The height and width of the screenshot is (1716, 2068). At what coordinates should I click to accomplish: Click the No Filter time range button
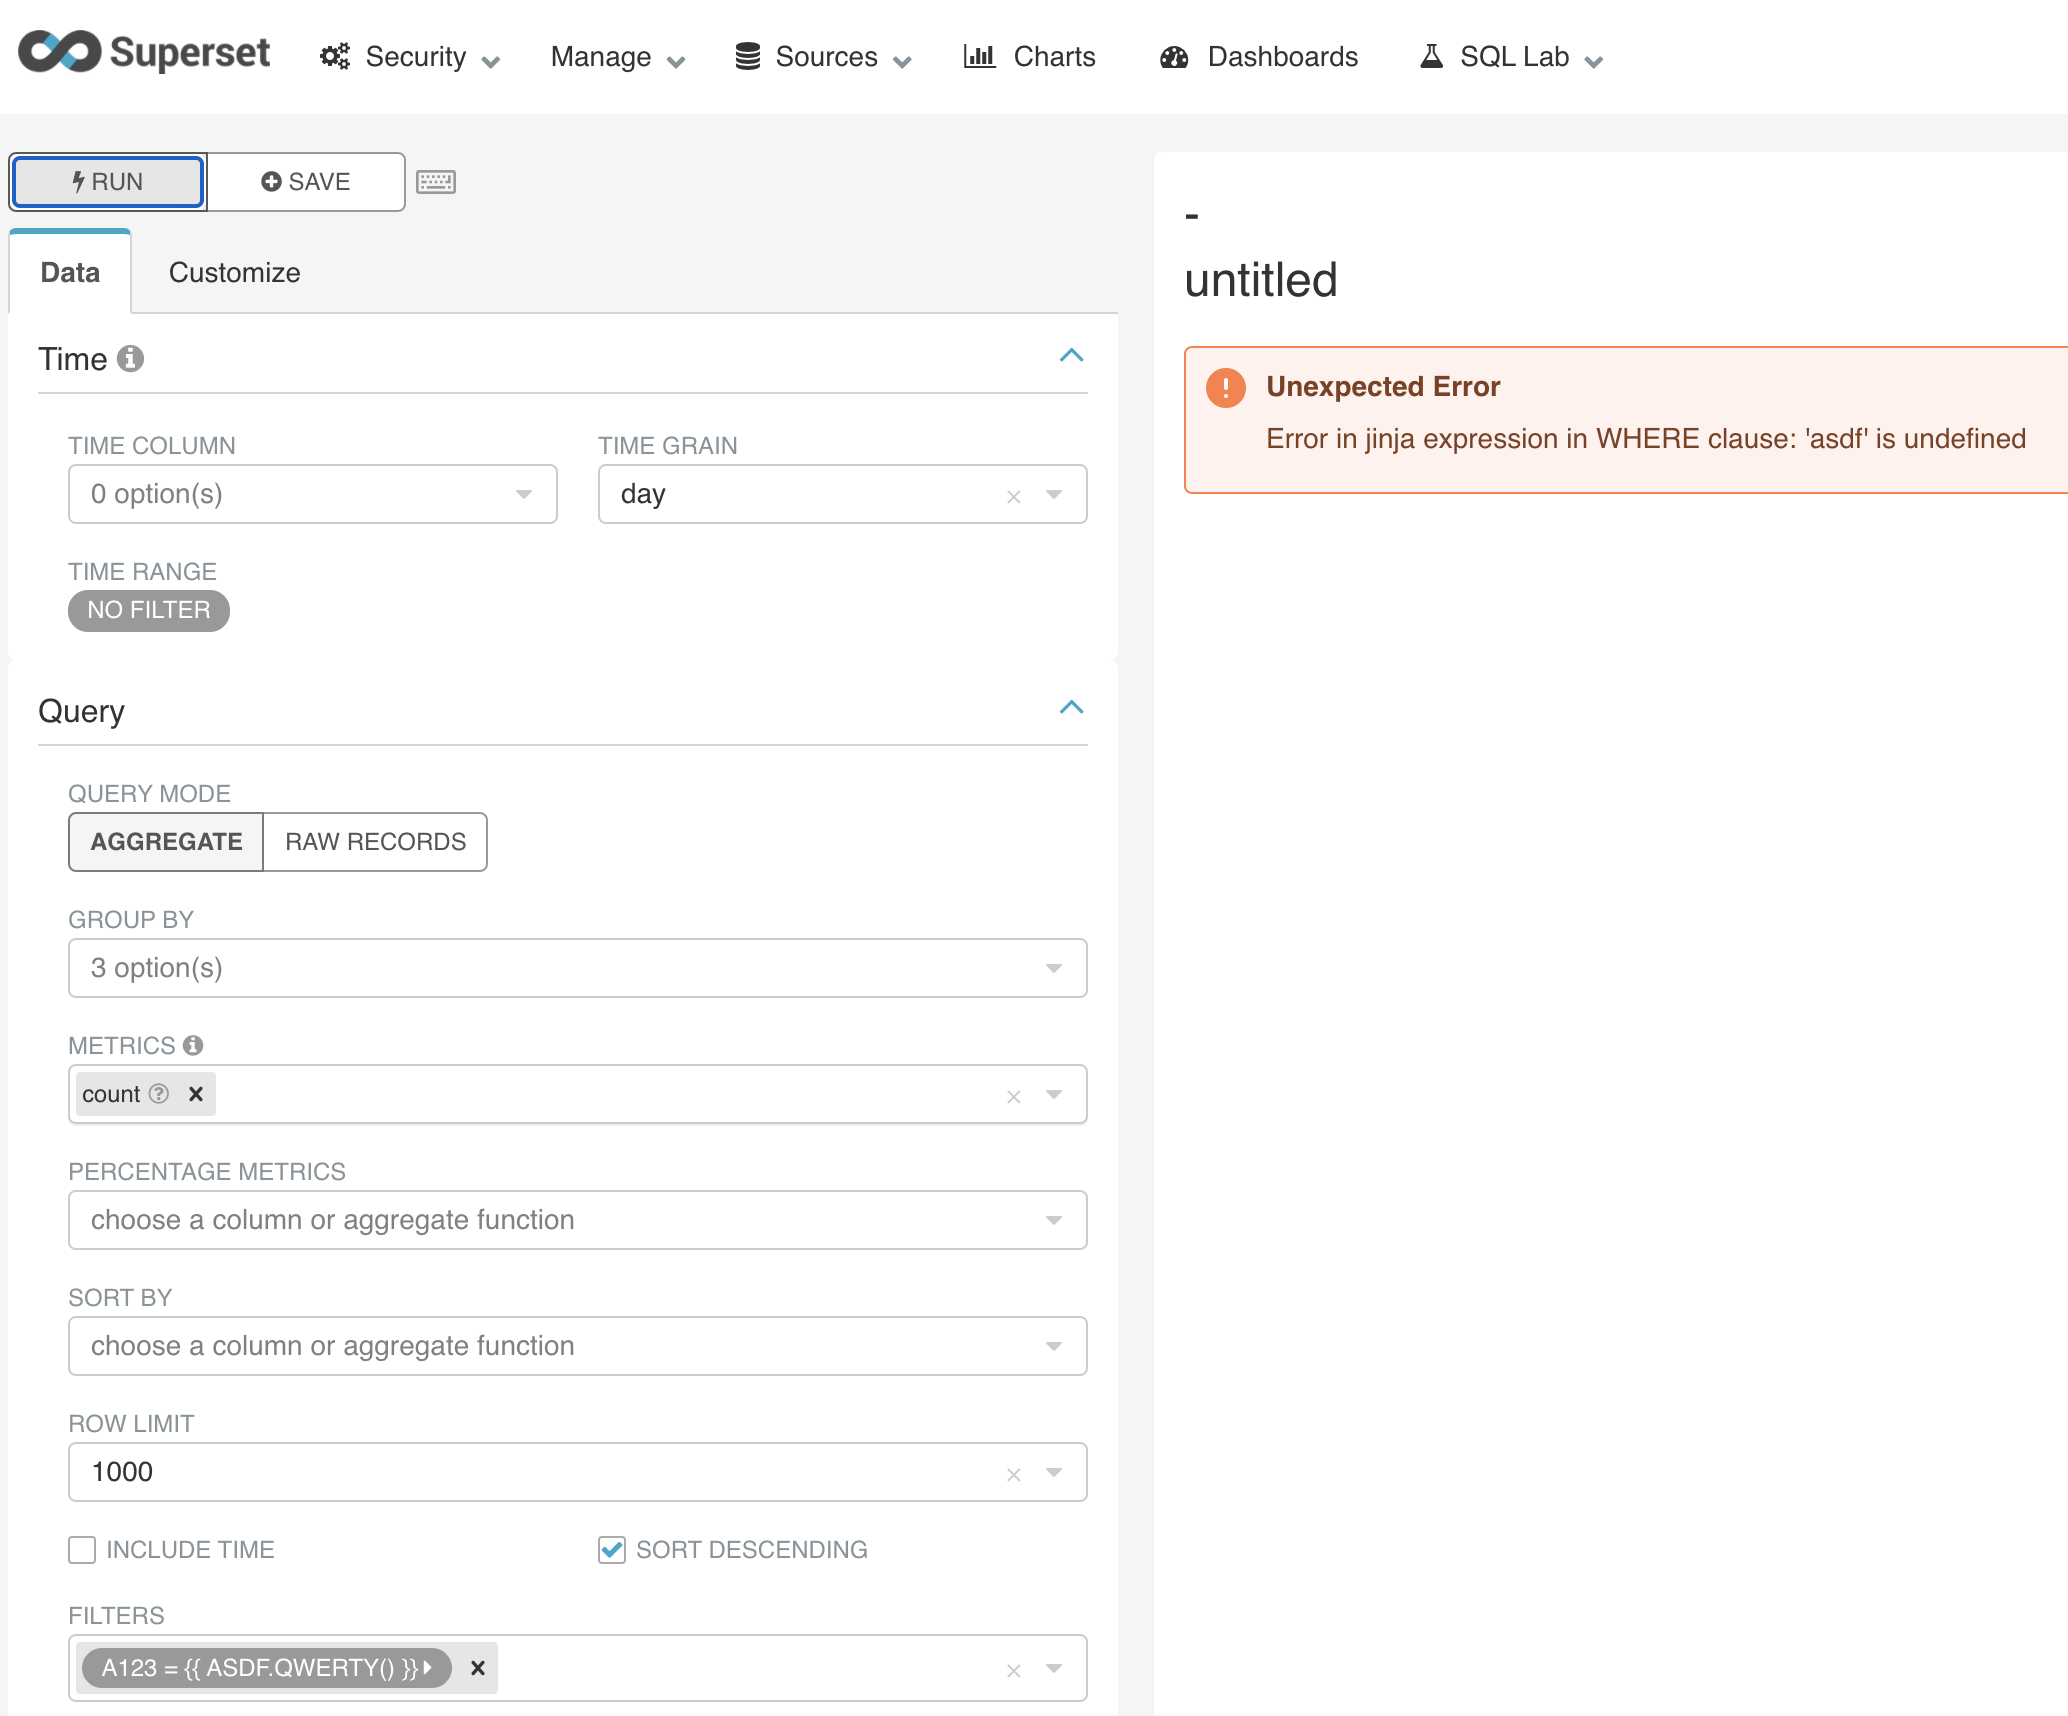[x=149, y=610]
